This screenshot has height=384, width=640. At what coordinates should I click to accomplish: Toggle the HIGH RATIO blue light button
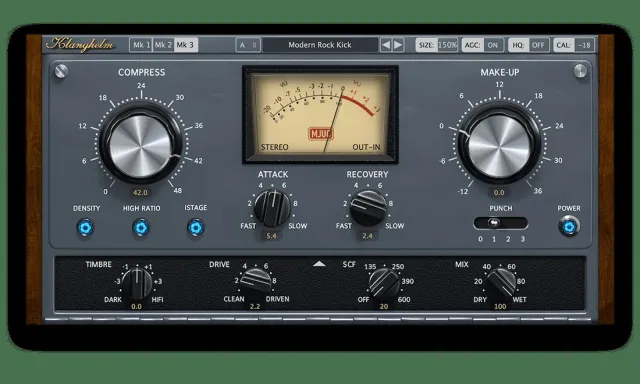pyautogui.click(x=141, y=227)
